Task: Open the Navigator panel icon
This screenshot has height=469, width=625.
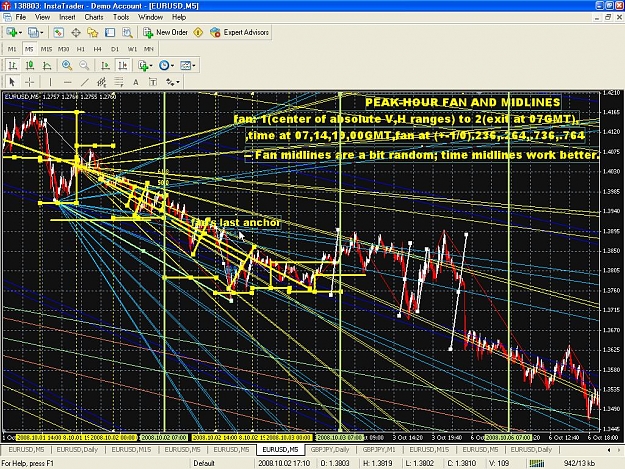Action: pos(92,32)
